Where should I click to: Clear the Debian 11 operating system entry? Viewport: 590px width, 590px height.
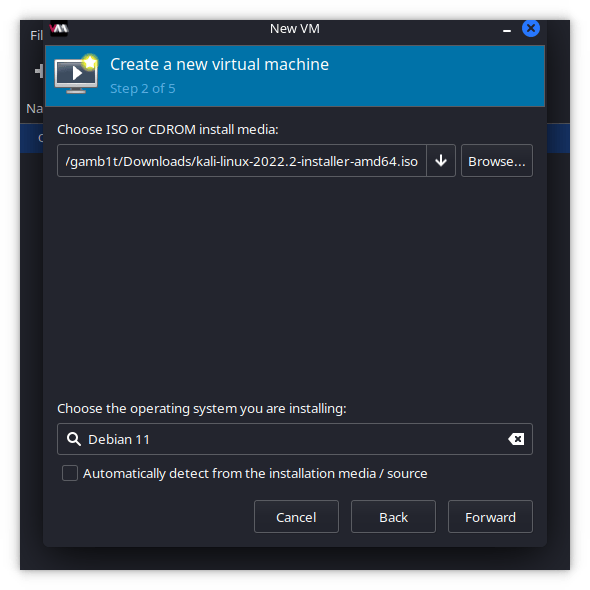coord(516,439)
